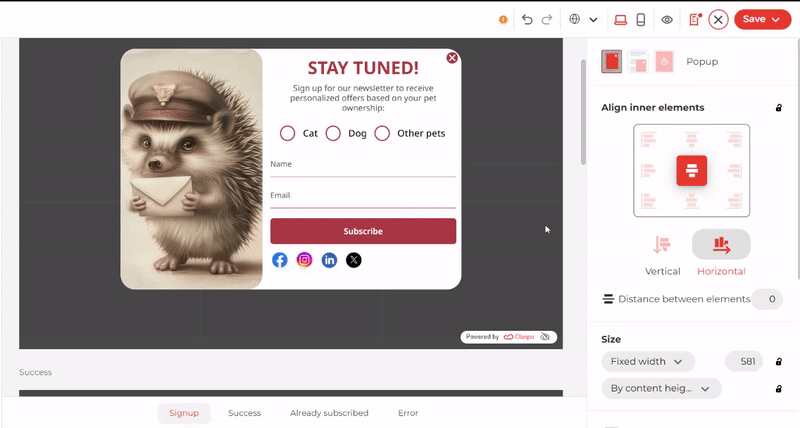Click the redo arrow icon
This screenshot has width=800, height=428.
pos(547,19)
